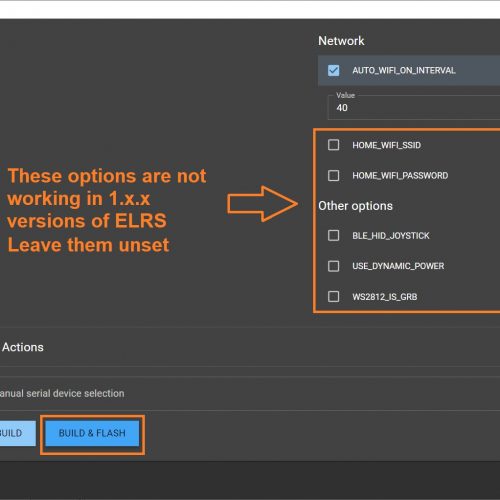Image resolution: width=500 pixels, height=500 pixels.
Task: Click the Actions section heading
Action: pyautogui.click(x=23, y=347)
